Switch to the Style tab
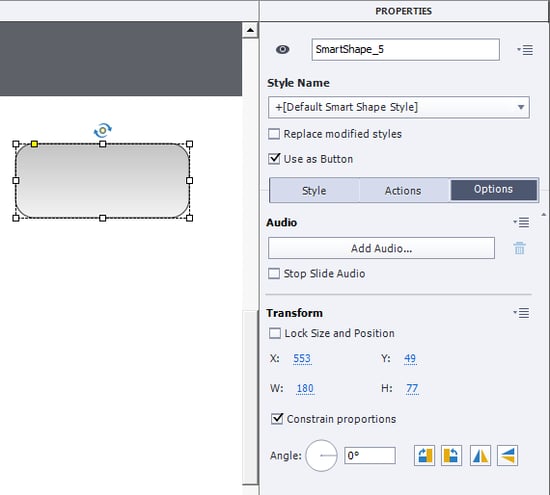Screen dimensions: 550x495 click(x=314, y=190)
